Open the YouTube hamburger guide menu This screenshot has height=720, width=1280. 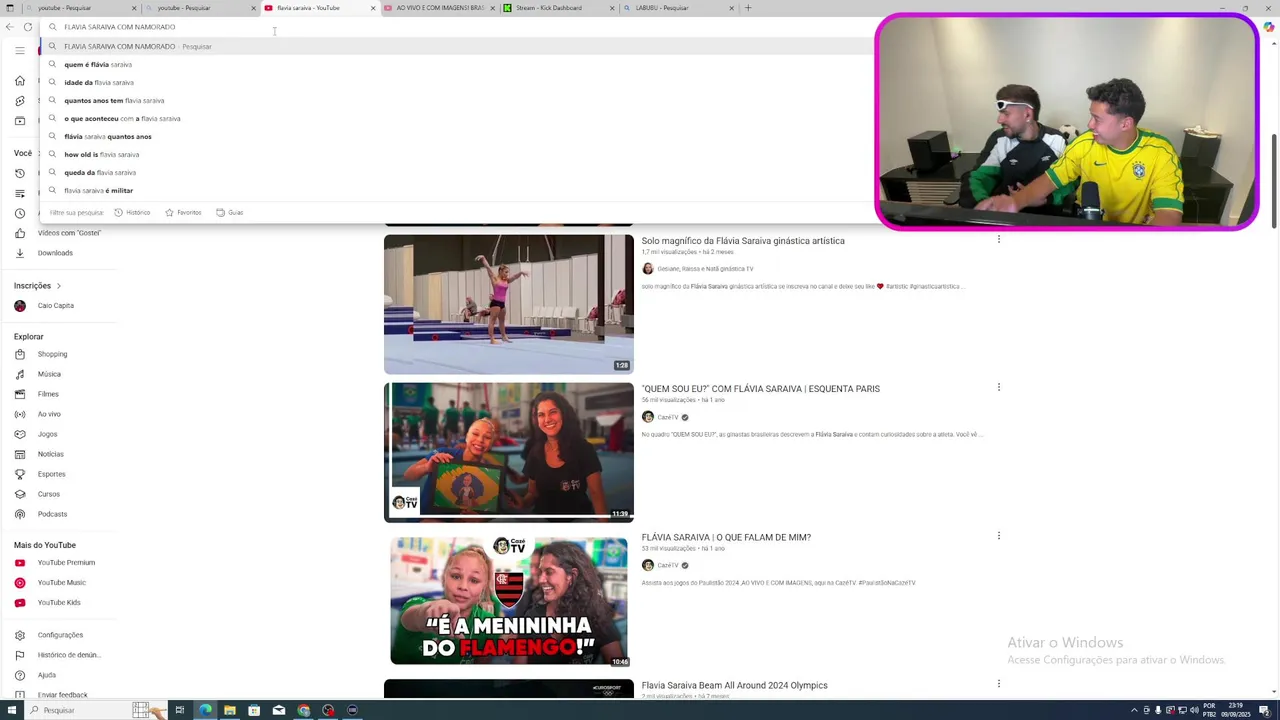click(x=19, y=50)
